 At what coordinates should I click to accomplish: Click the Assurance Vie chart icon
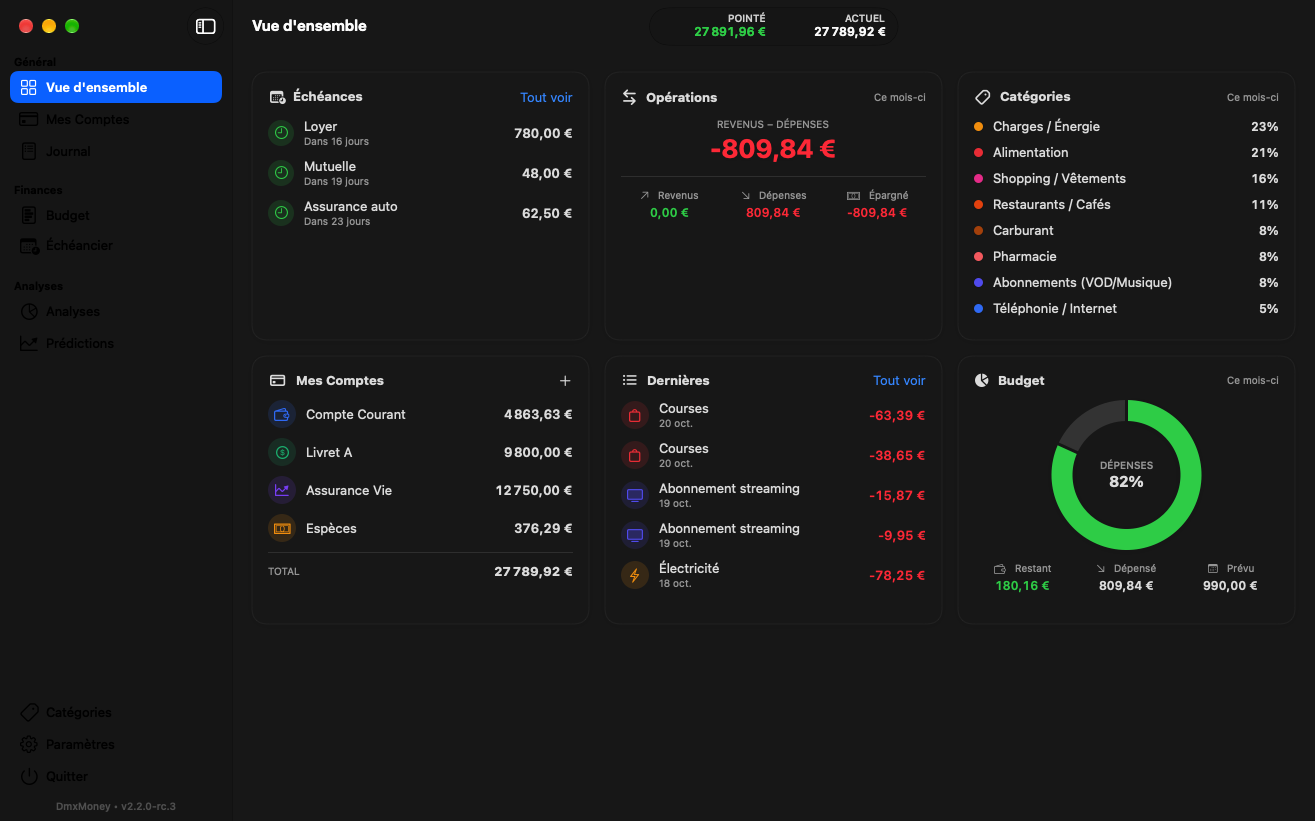[x=282, y=490]
